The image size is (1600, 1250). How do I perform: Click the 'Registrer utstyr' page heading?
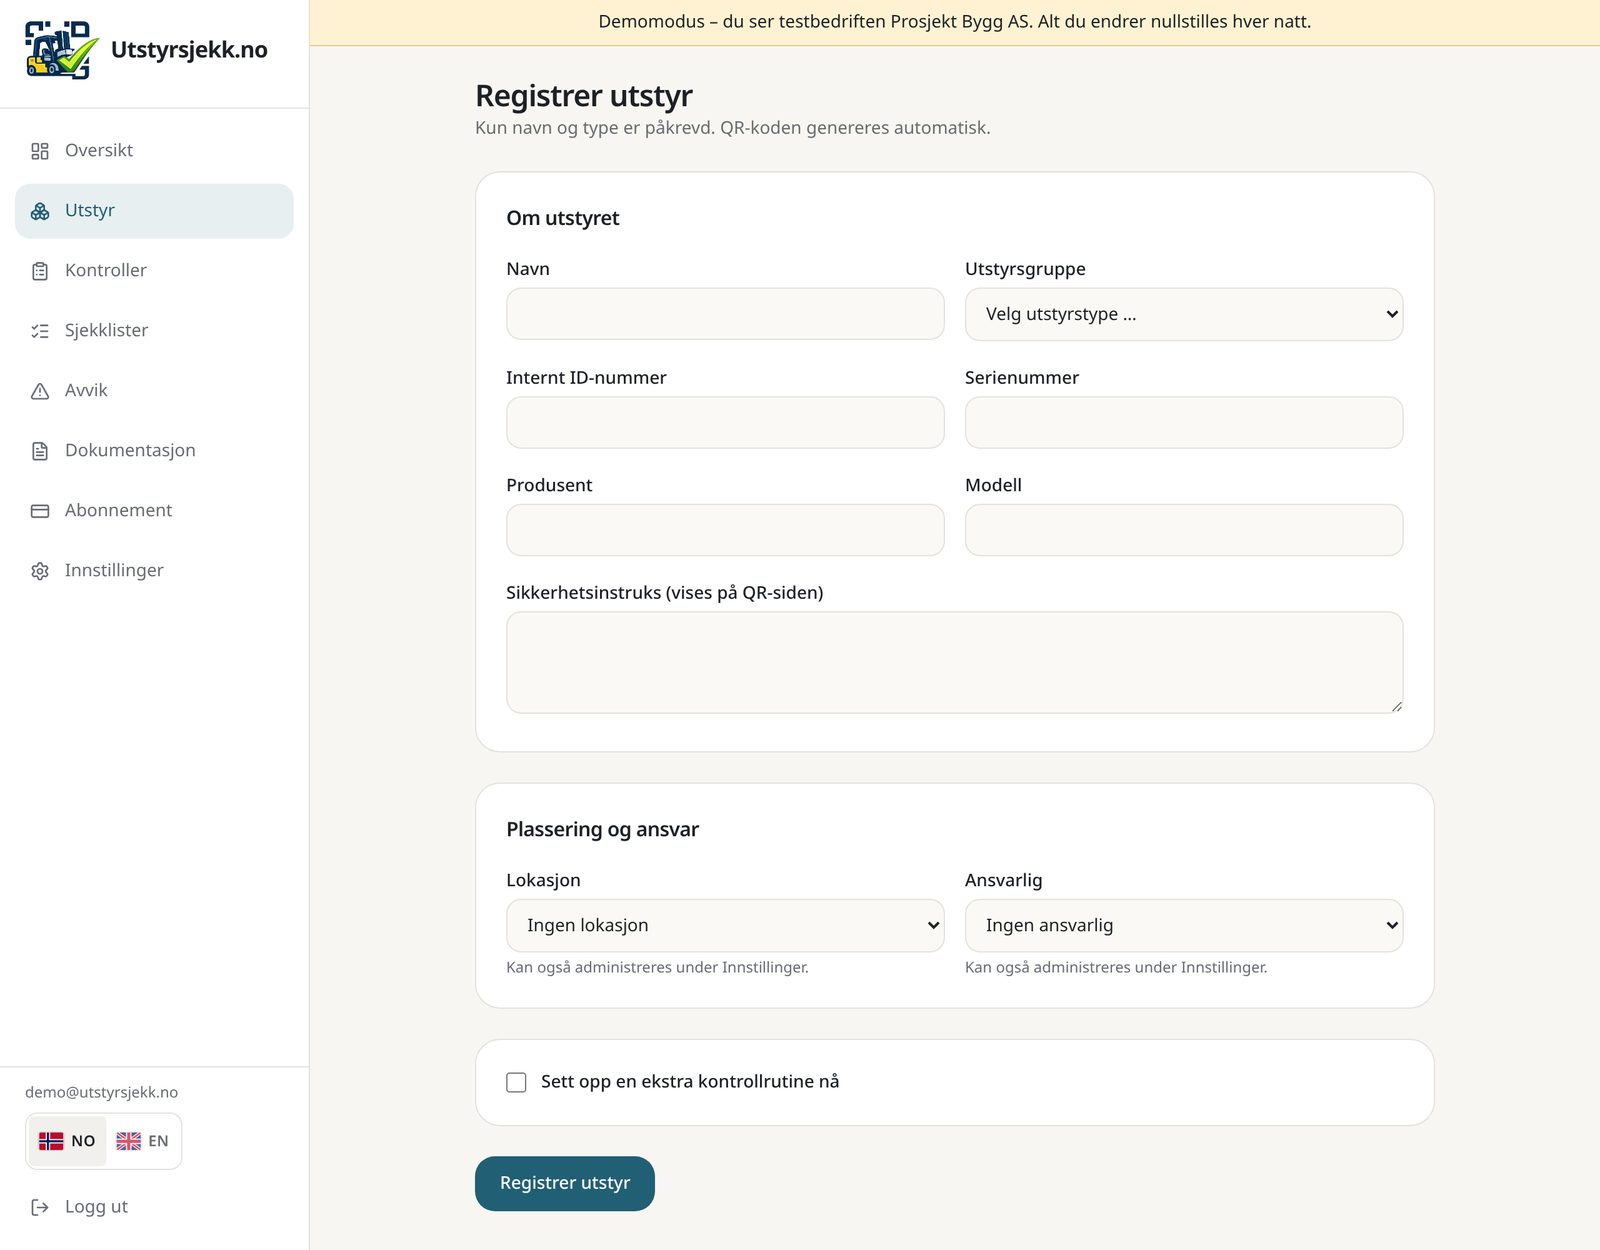[x=584, y=96]
